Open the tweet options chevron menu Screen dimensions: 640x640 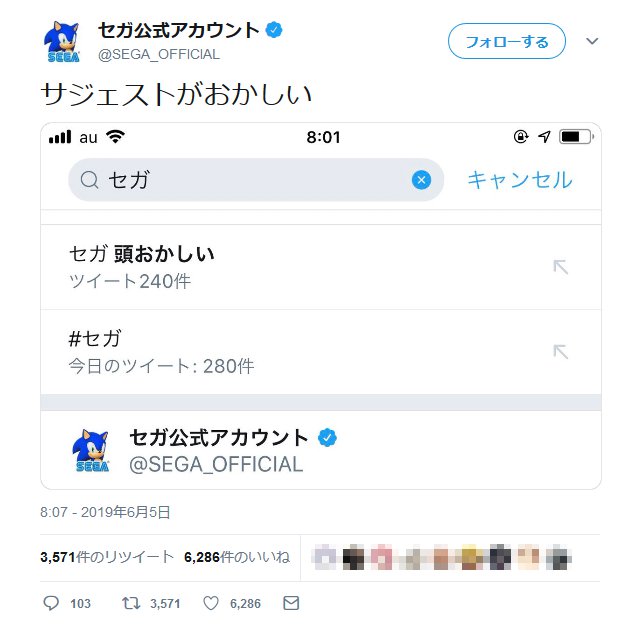[591, 41]
